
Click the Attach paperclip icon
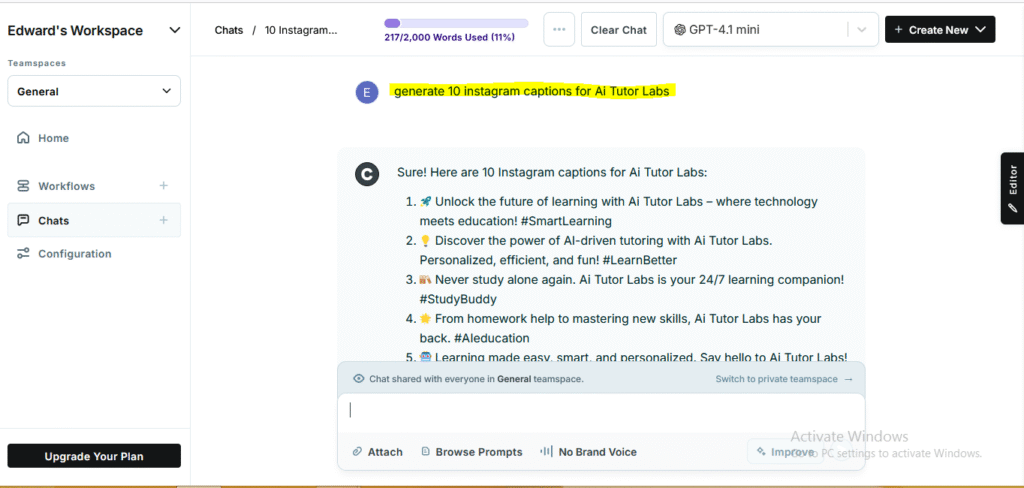pyautogui.click(x=357, y=451)
